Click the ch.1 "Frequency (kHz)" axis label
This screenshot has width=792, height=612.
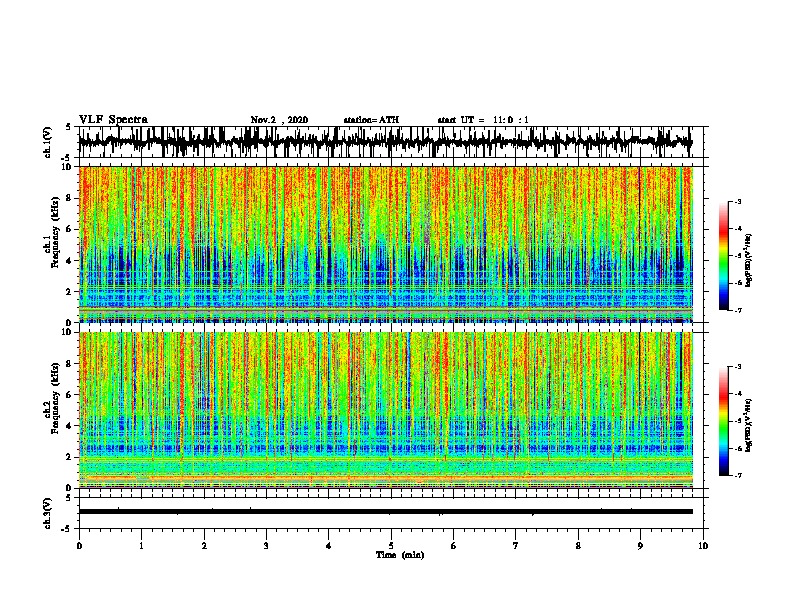[x=55, y=232]
